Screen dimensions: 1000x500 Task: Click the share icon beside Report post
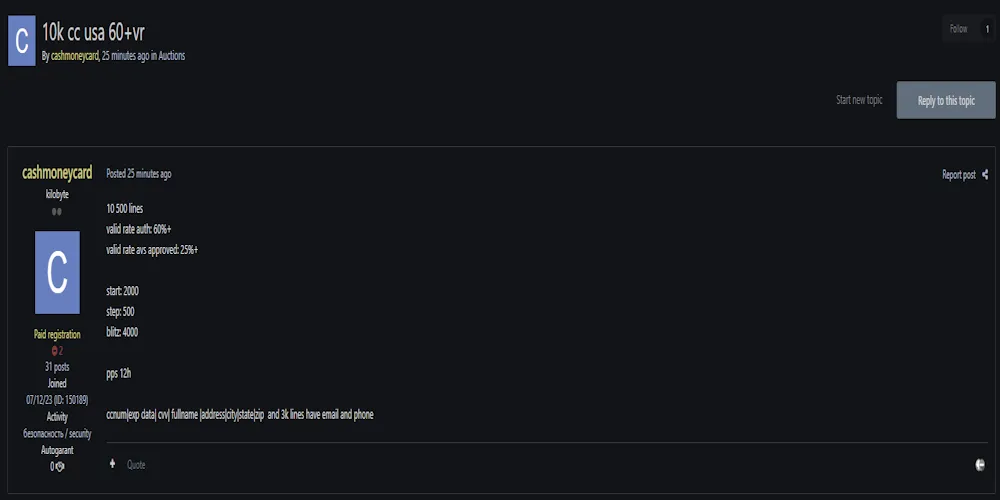click(x=985, y=174)
